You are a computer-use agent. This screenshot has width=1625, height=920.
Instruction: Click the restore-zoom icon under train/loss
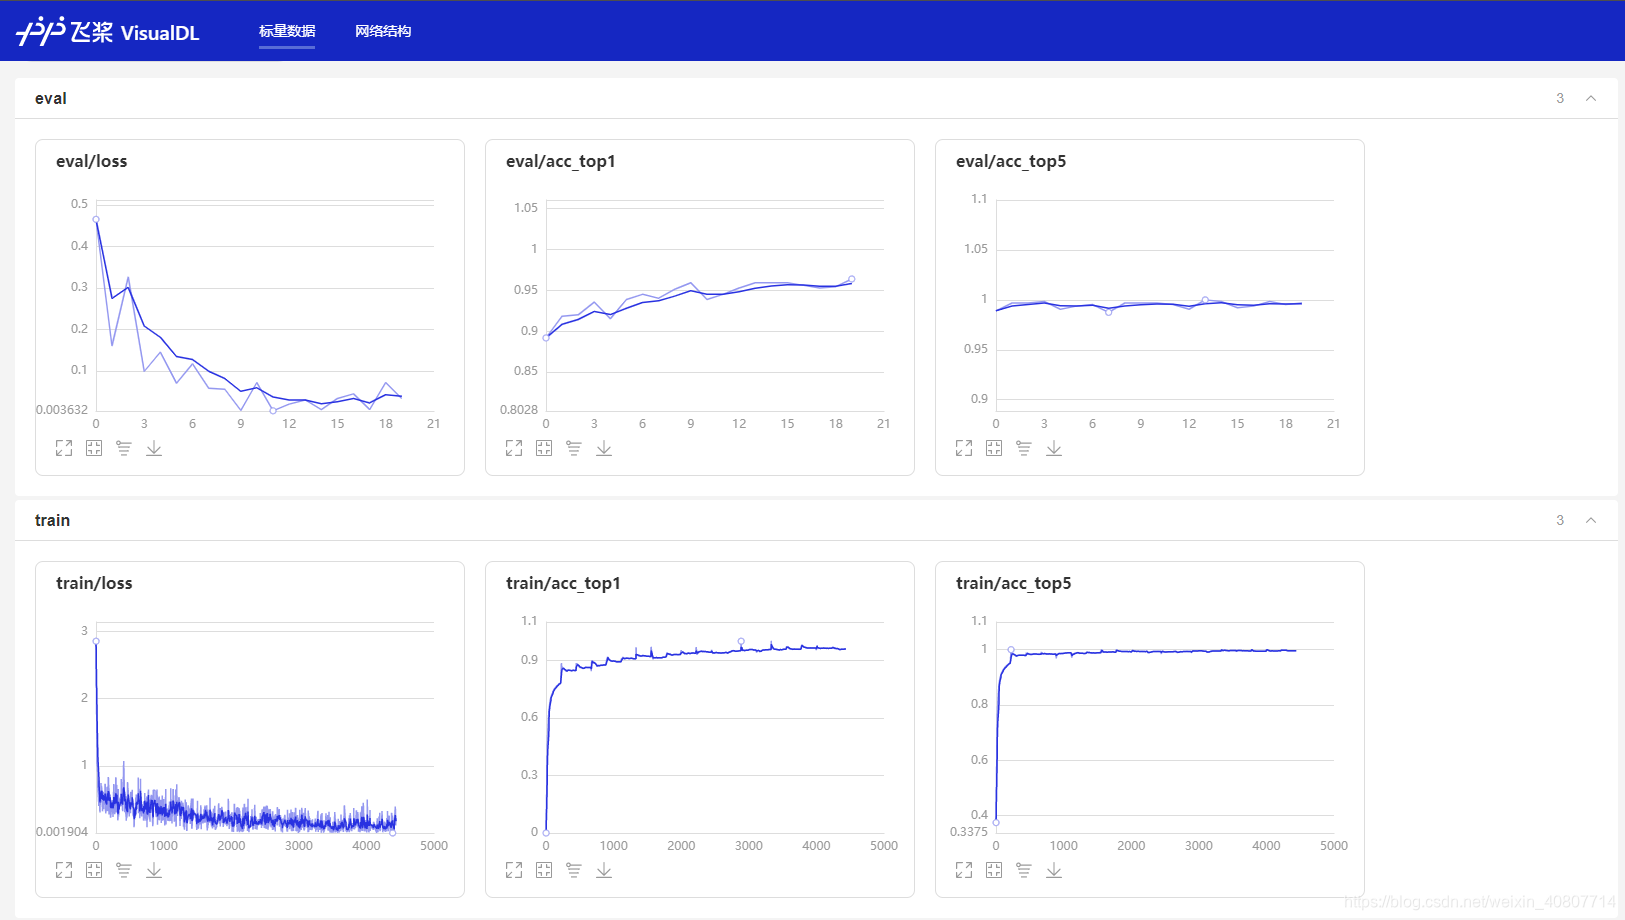(x=94, y=870)
